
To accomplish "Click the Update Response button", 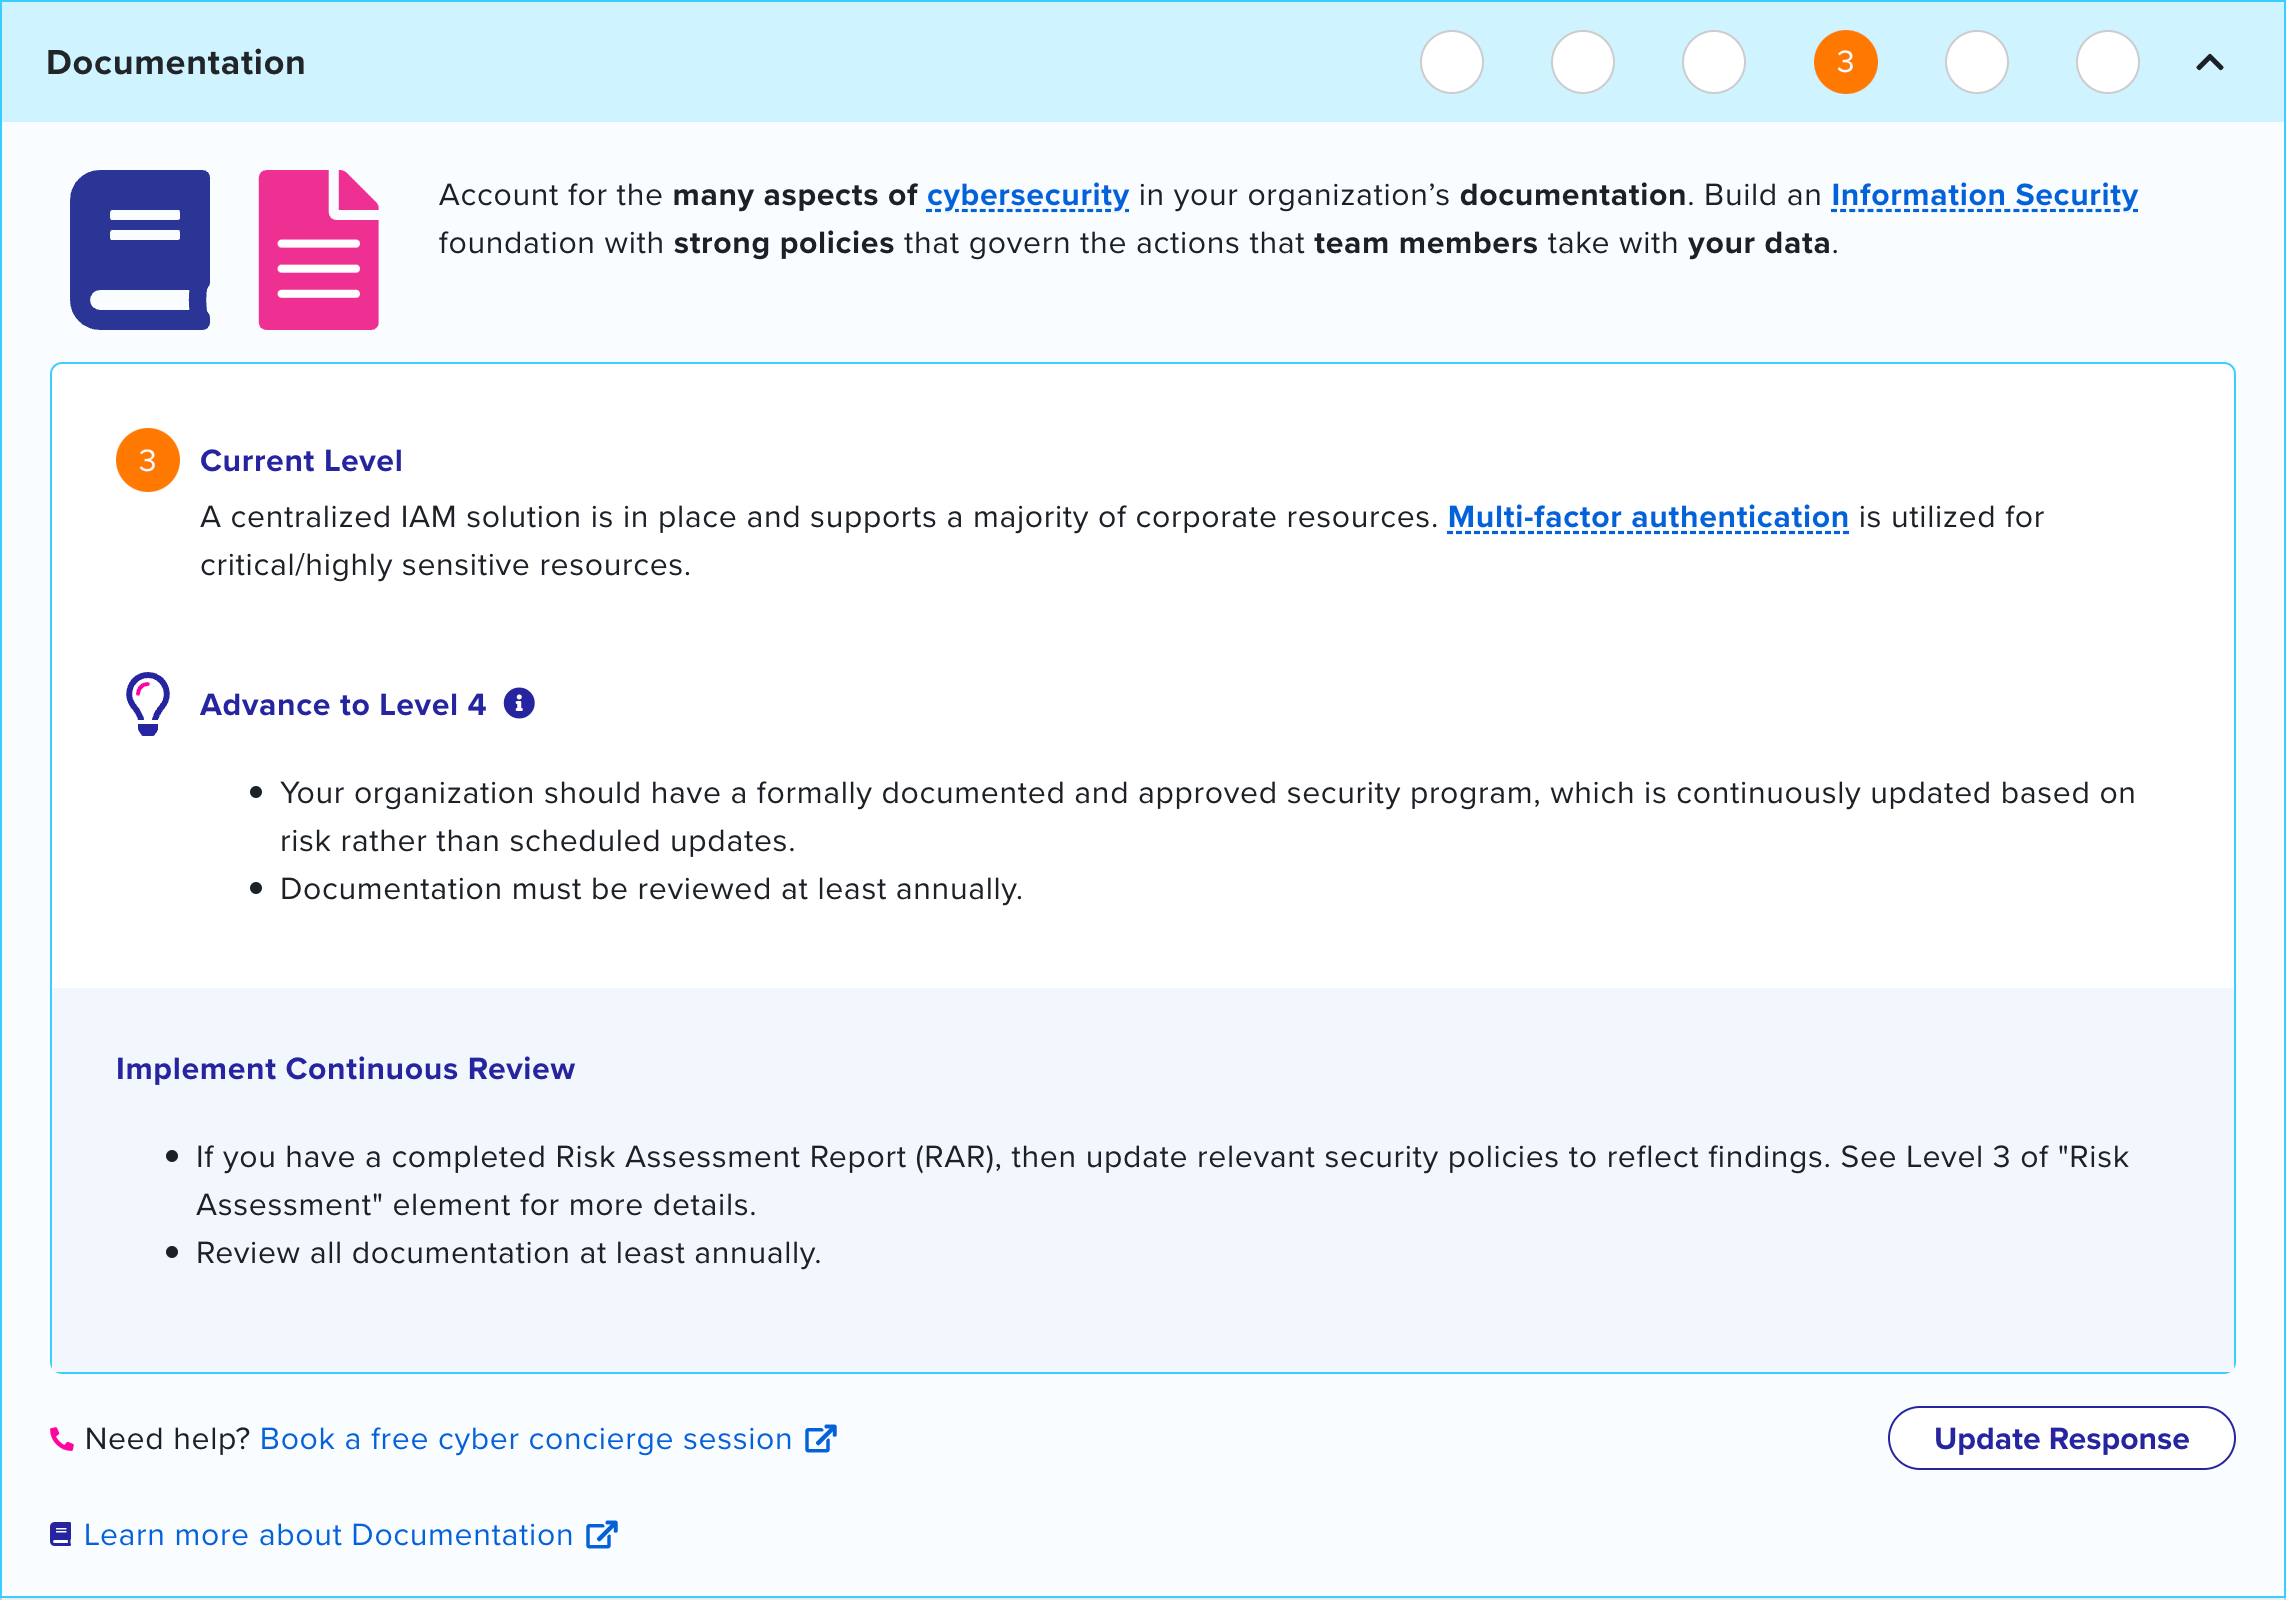I will coord(2062,1439).
